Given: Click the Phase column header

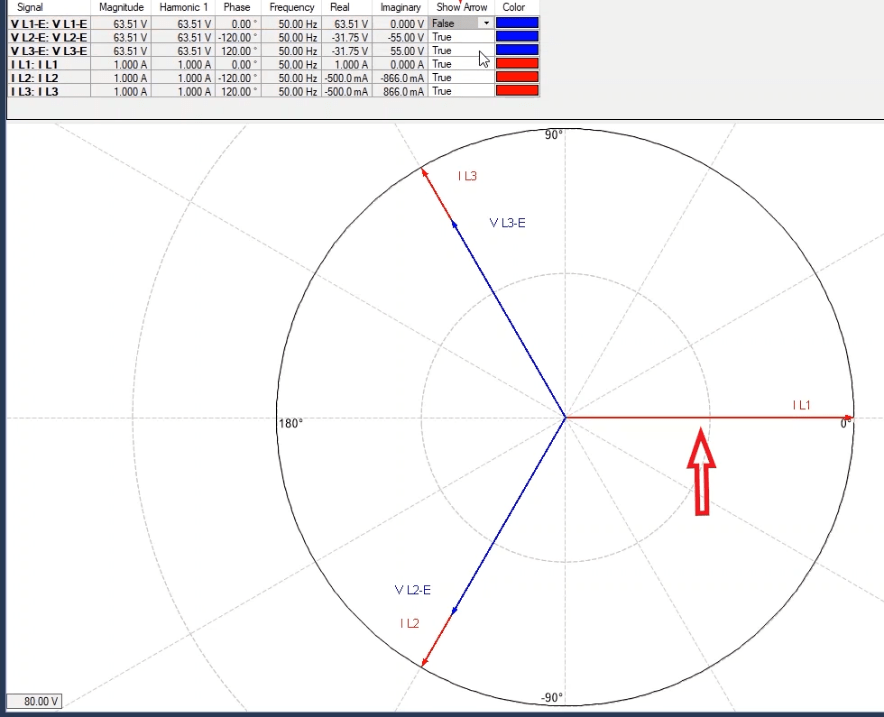Looking at the screenshot, I should pyautogui.click(x=237, y=7).
